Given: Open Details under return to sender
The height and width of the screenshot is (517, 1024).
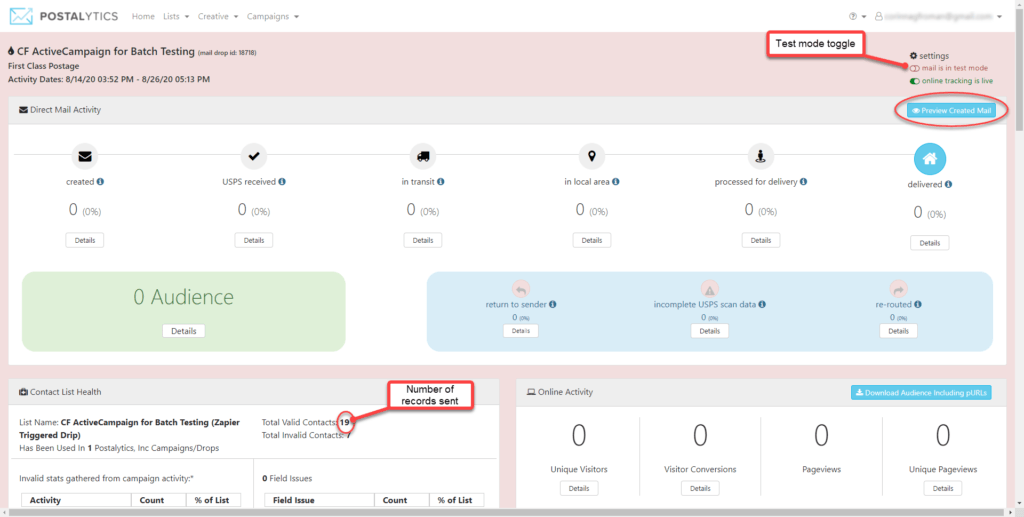Looking at the screenshot, I should click(x=520, y=331).
